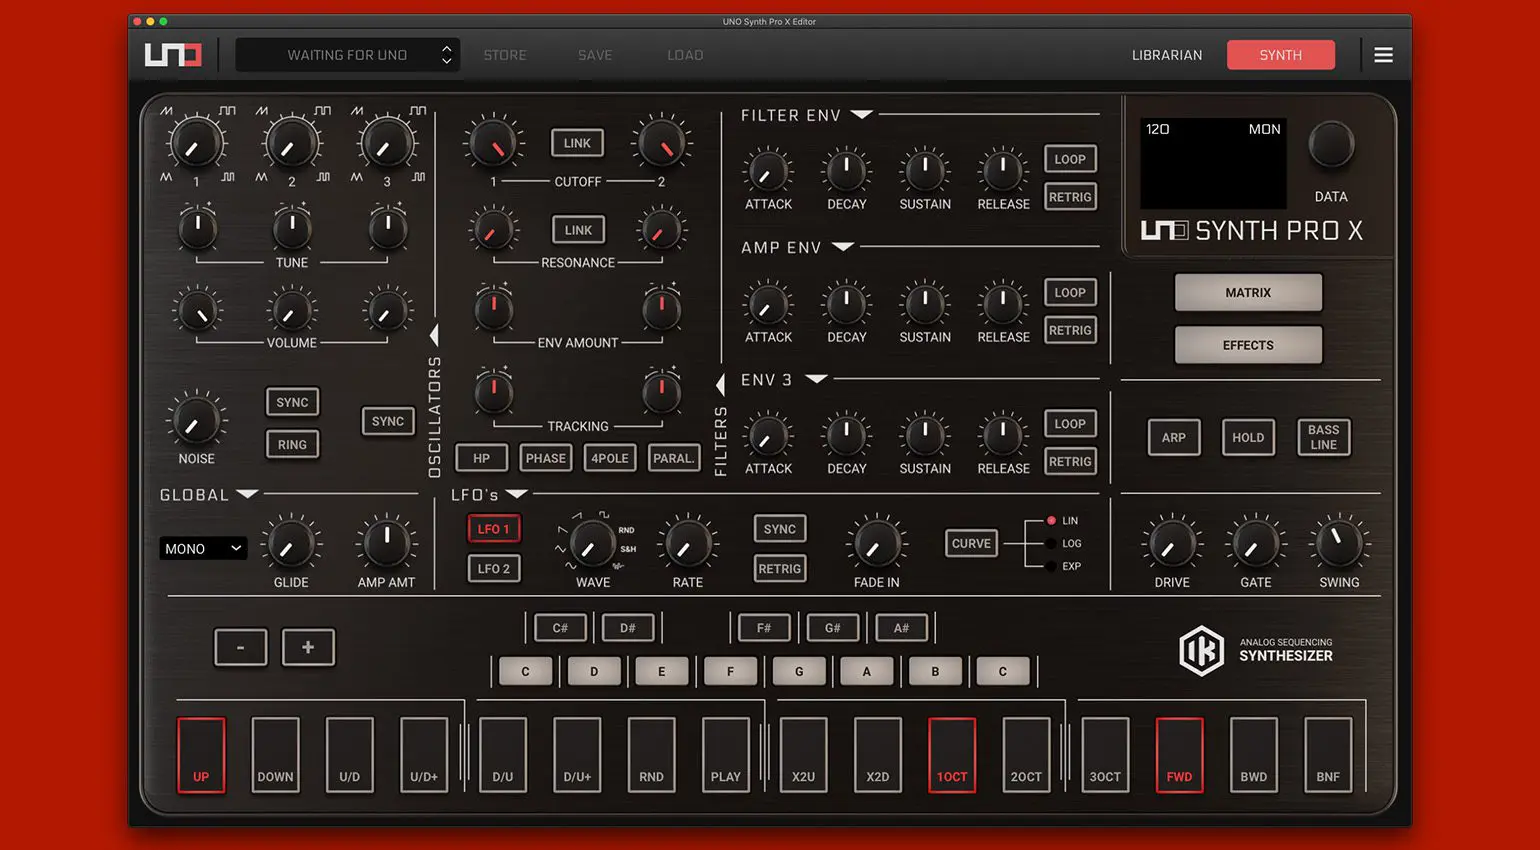Enable the PHASE filter mode
Image resolution: width=1540 pixels, height=850 pixels.
click(545, 457)
